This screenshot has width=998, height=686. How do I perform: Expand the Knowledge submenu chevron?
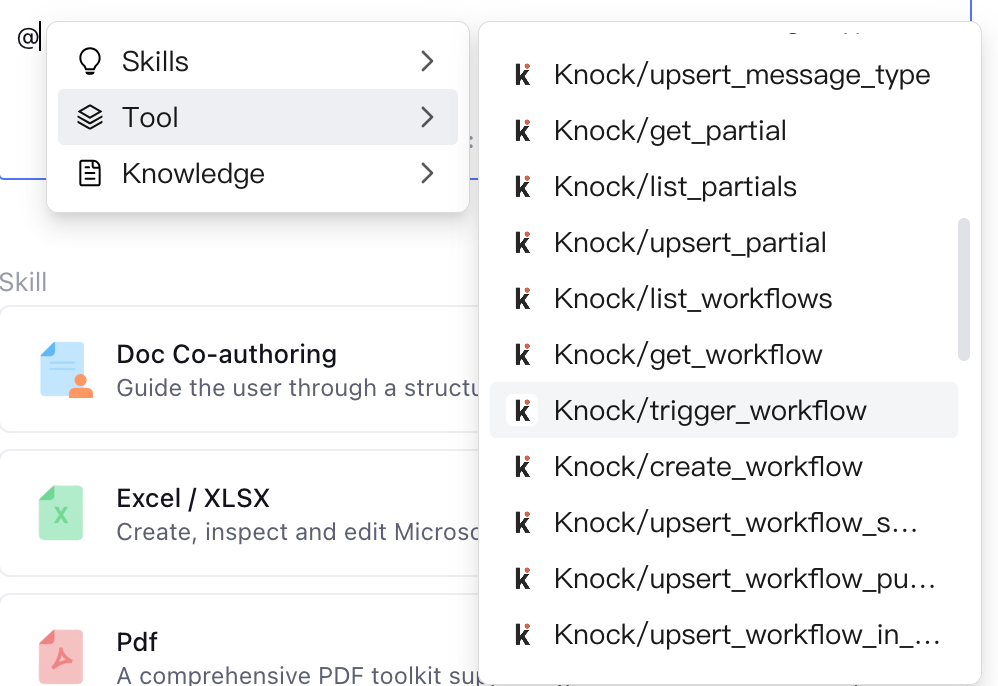[x=427, y=173]
